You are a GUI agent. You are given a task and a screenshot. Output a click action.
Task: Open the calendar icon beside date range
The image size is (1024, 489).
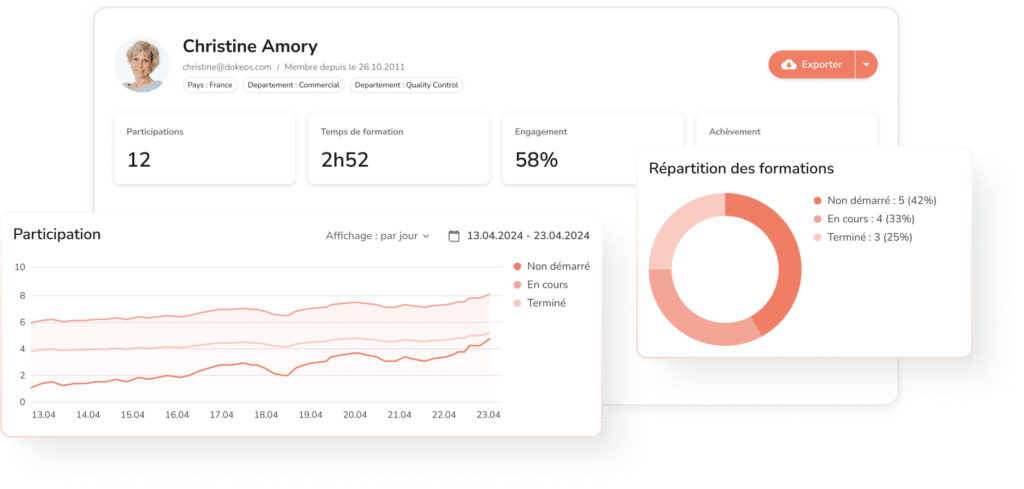pos(454,236)
